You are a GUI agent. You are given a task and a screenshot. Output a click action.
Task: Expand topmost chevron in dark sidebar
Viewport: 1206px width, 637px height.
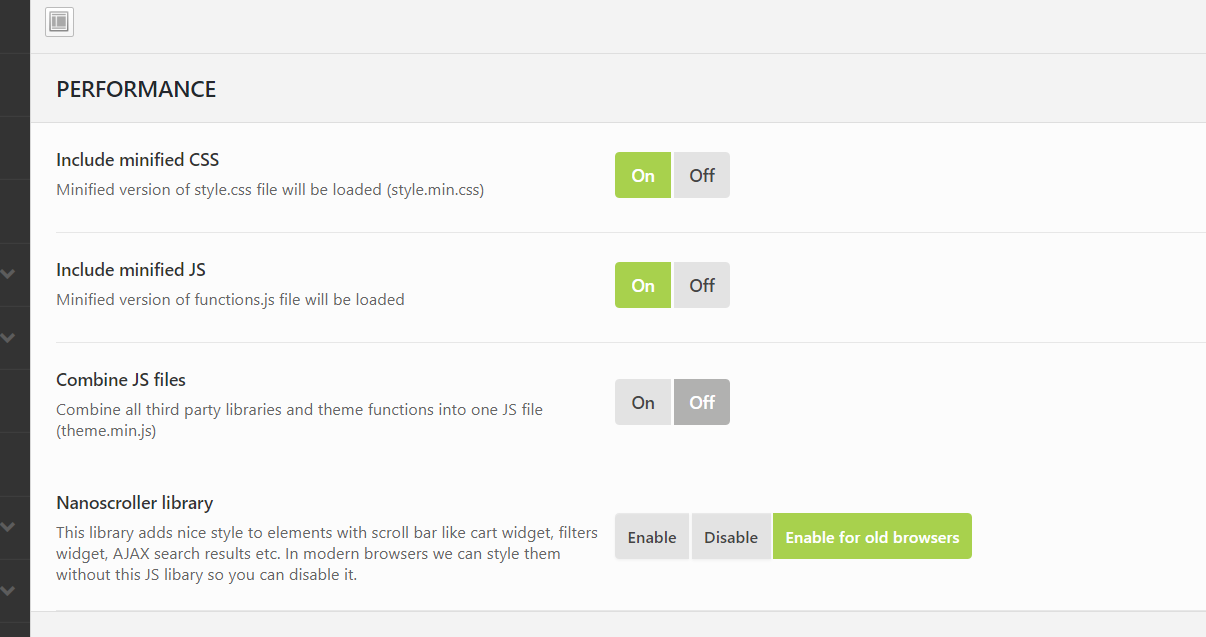(9, 273)
